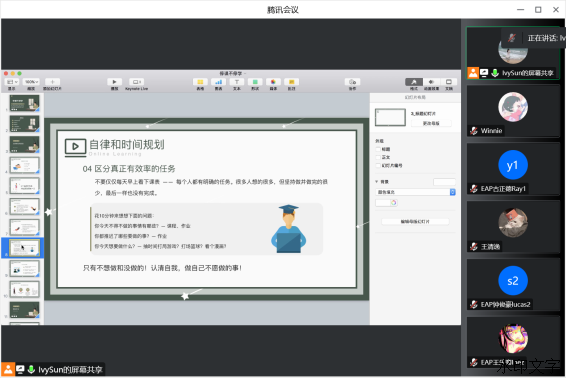Click the heading 04 区分真正有效率的任务
This screenshot has height=378, width=566.
pyautogui.click(x=129, y=169)
